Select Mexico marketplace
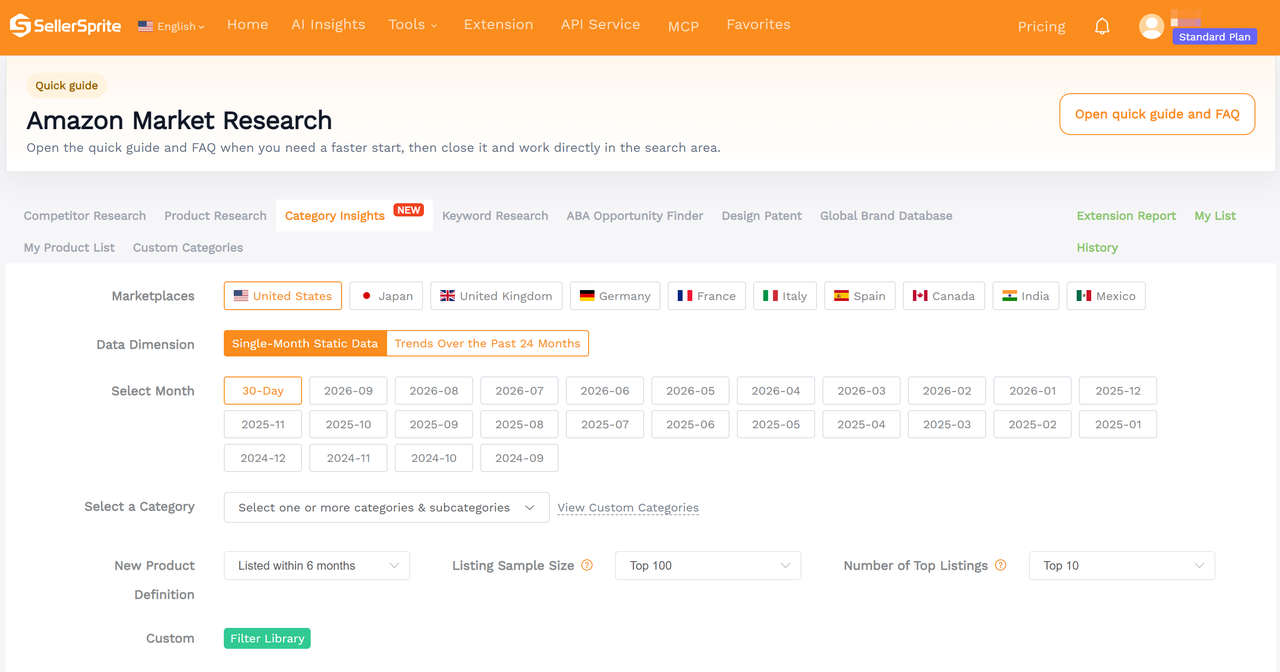The width and height of the screenshot is (1280, 672). coord(1106,296)
